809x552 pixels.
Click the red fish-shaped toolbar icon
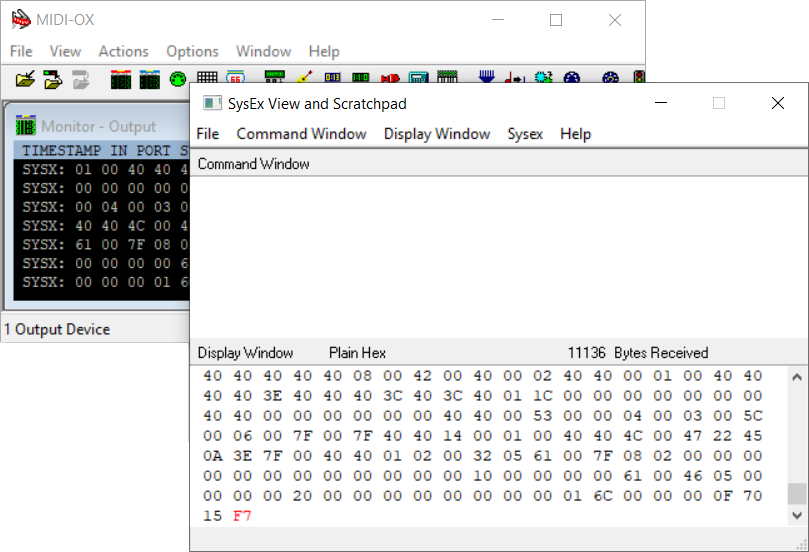click(390, 78)
